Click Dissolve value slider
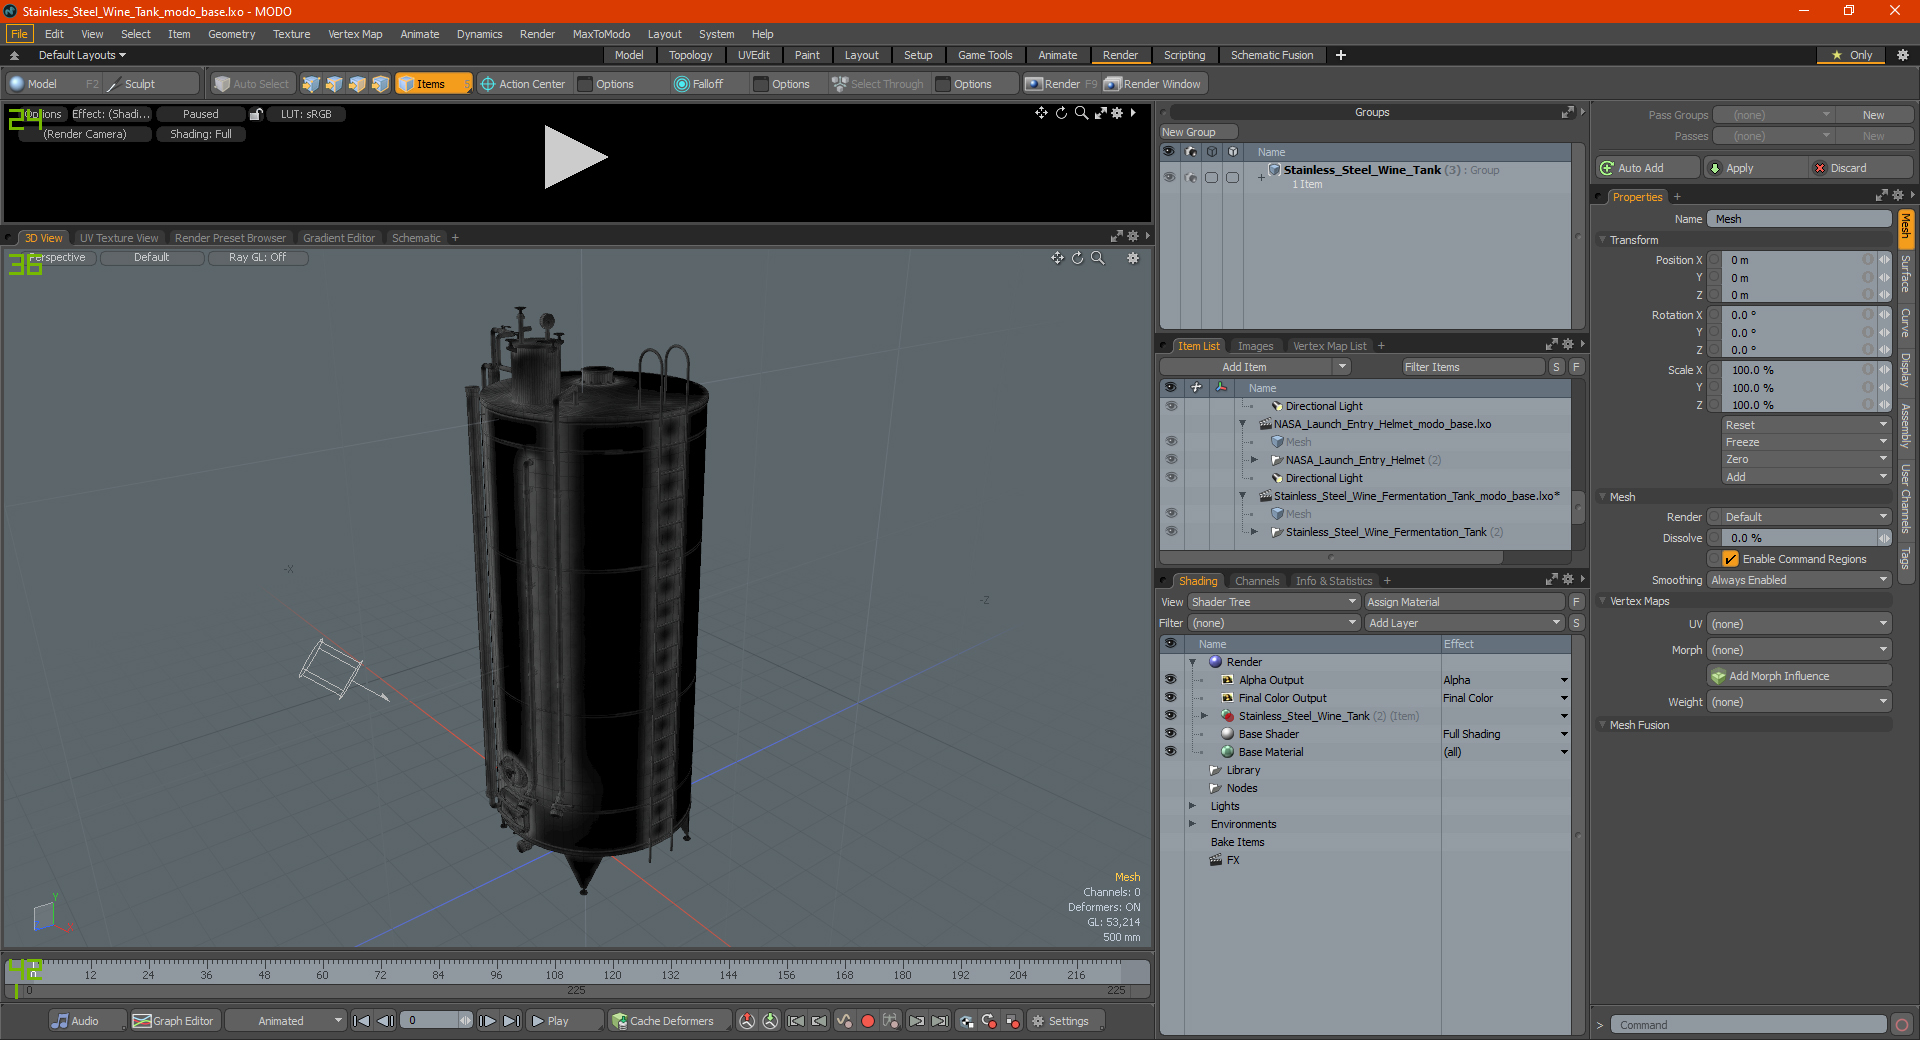The width and height of the screenshot is (1920, 1040). (x=1800, y=538)
